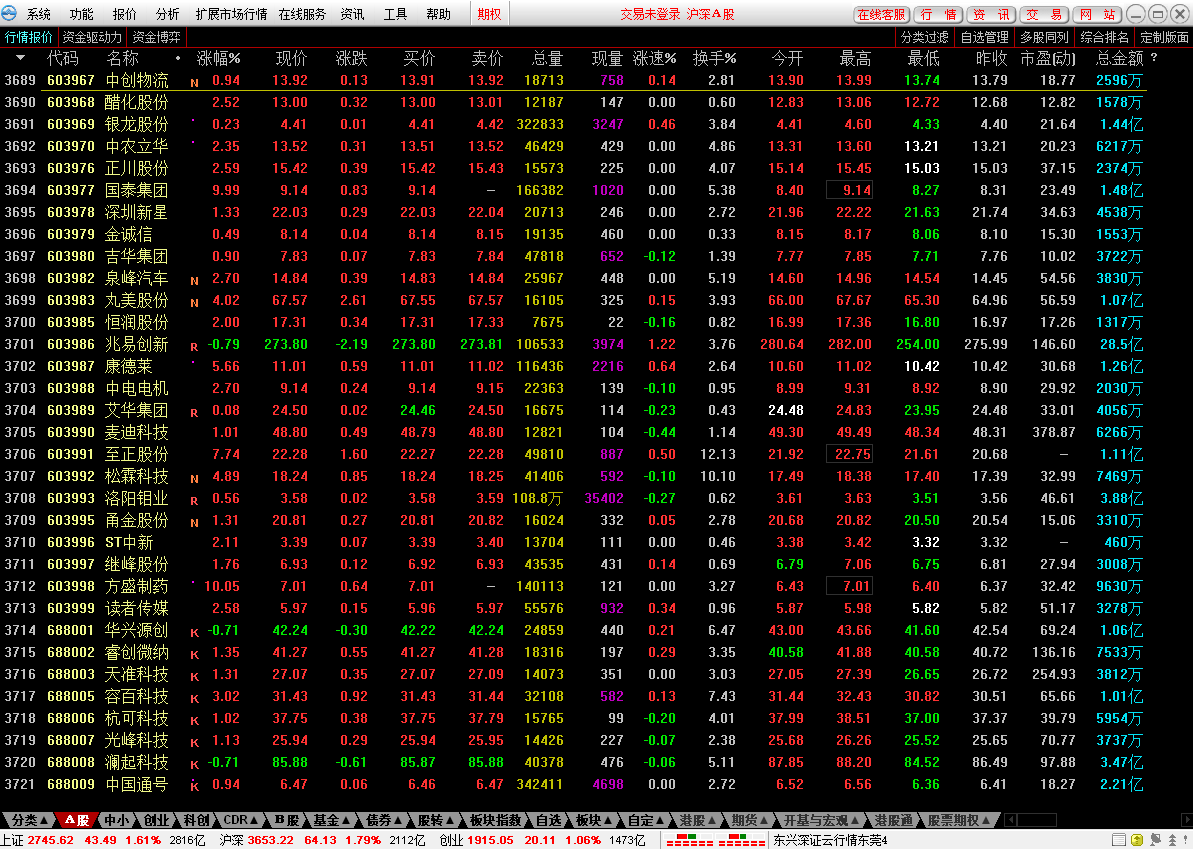Viewport: 1193px width, 849px height.
Task: Expand the 债券 tab menu
Action: (x=398, y=820)
